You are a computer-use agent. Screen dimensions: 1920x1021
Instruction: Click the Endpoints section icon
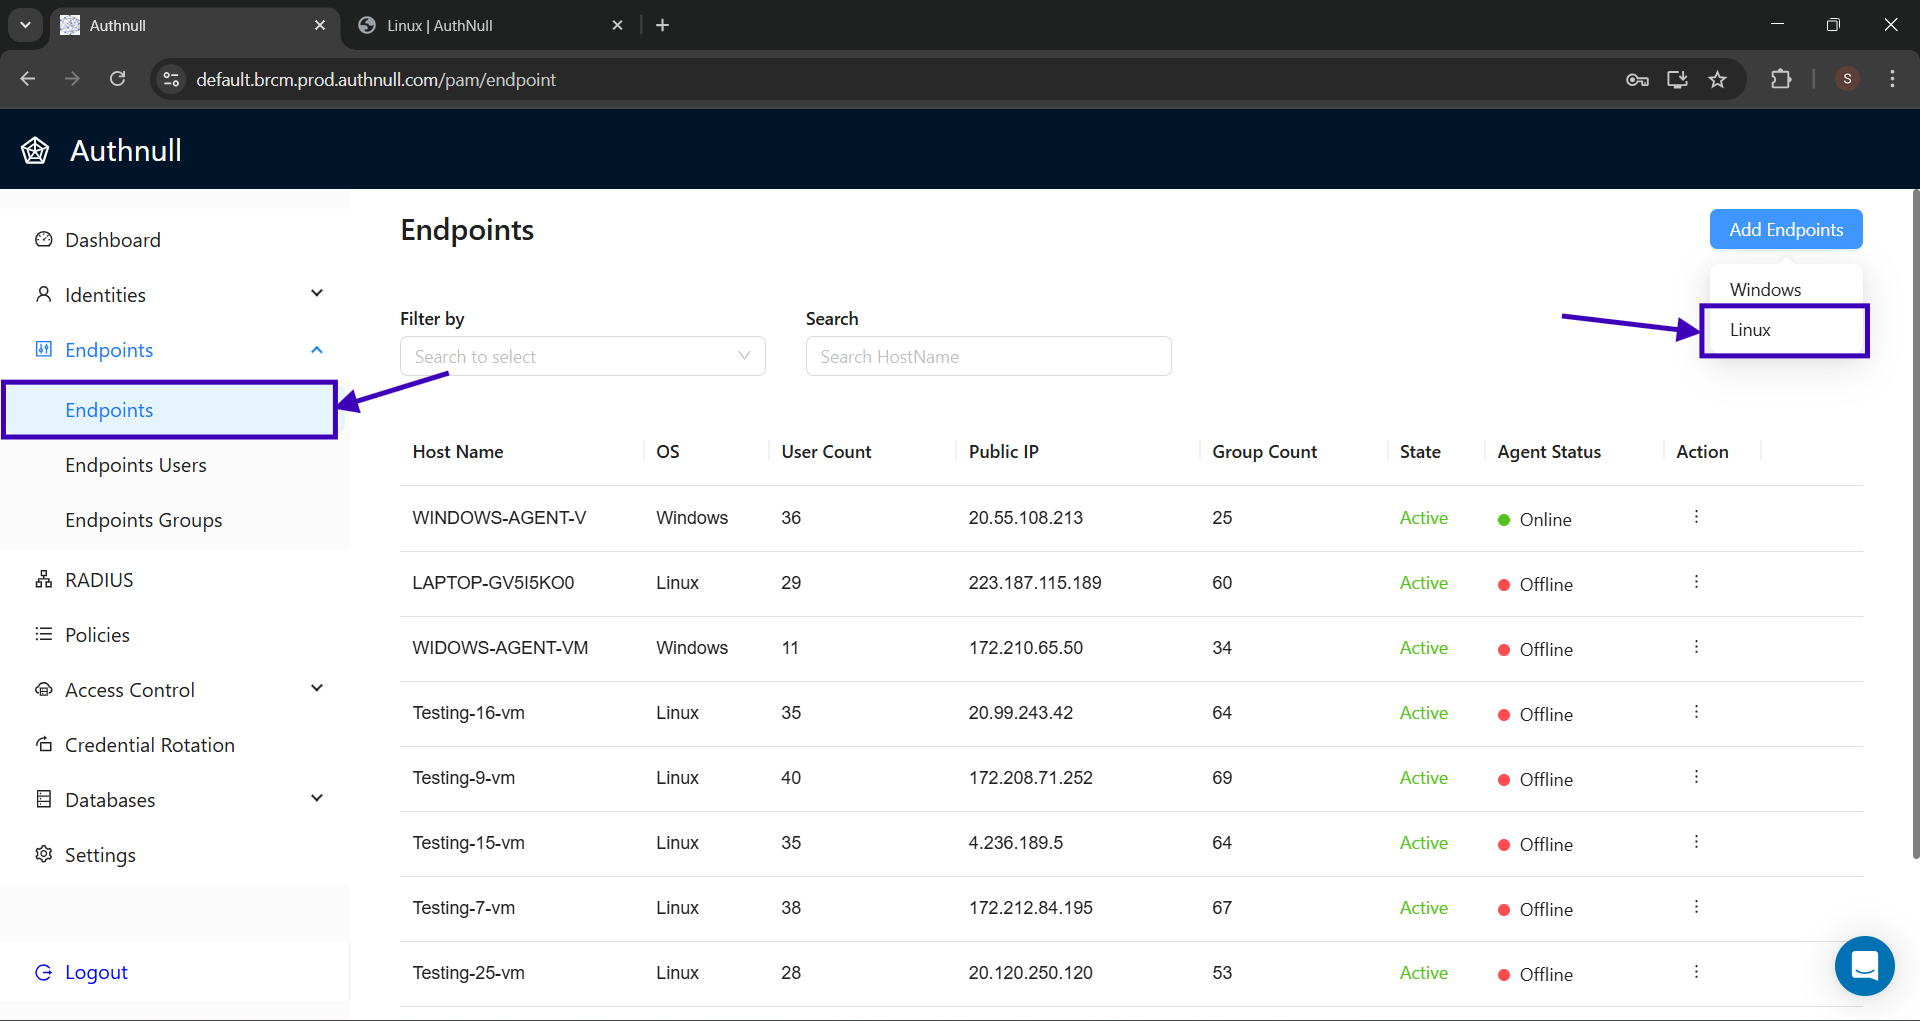42,349
